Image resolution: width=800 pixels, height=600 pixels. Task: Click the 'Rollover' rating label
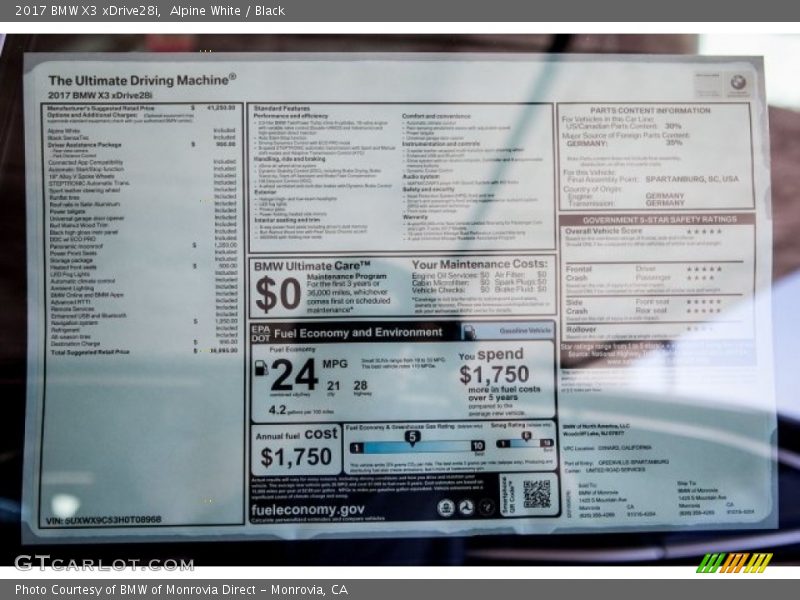(x=581, y=330)
